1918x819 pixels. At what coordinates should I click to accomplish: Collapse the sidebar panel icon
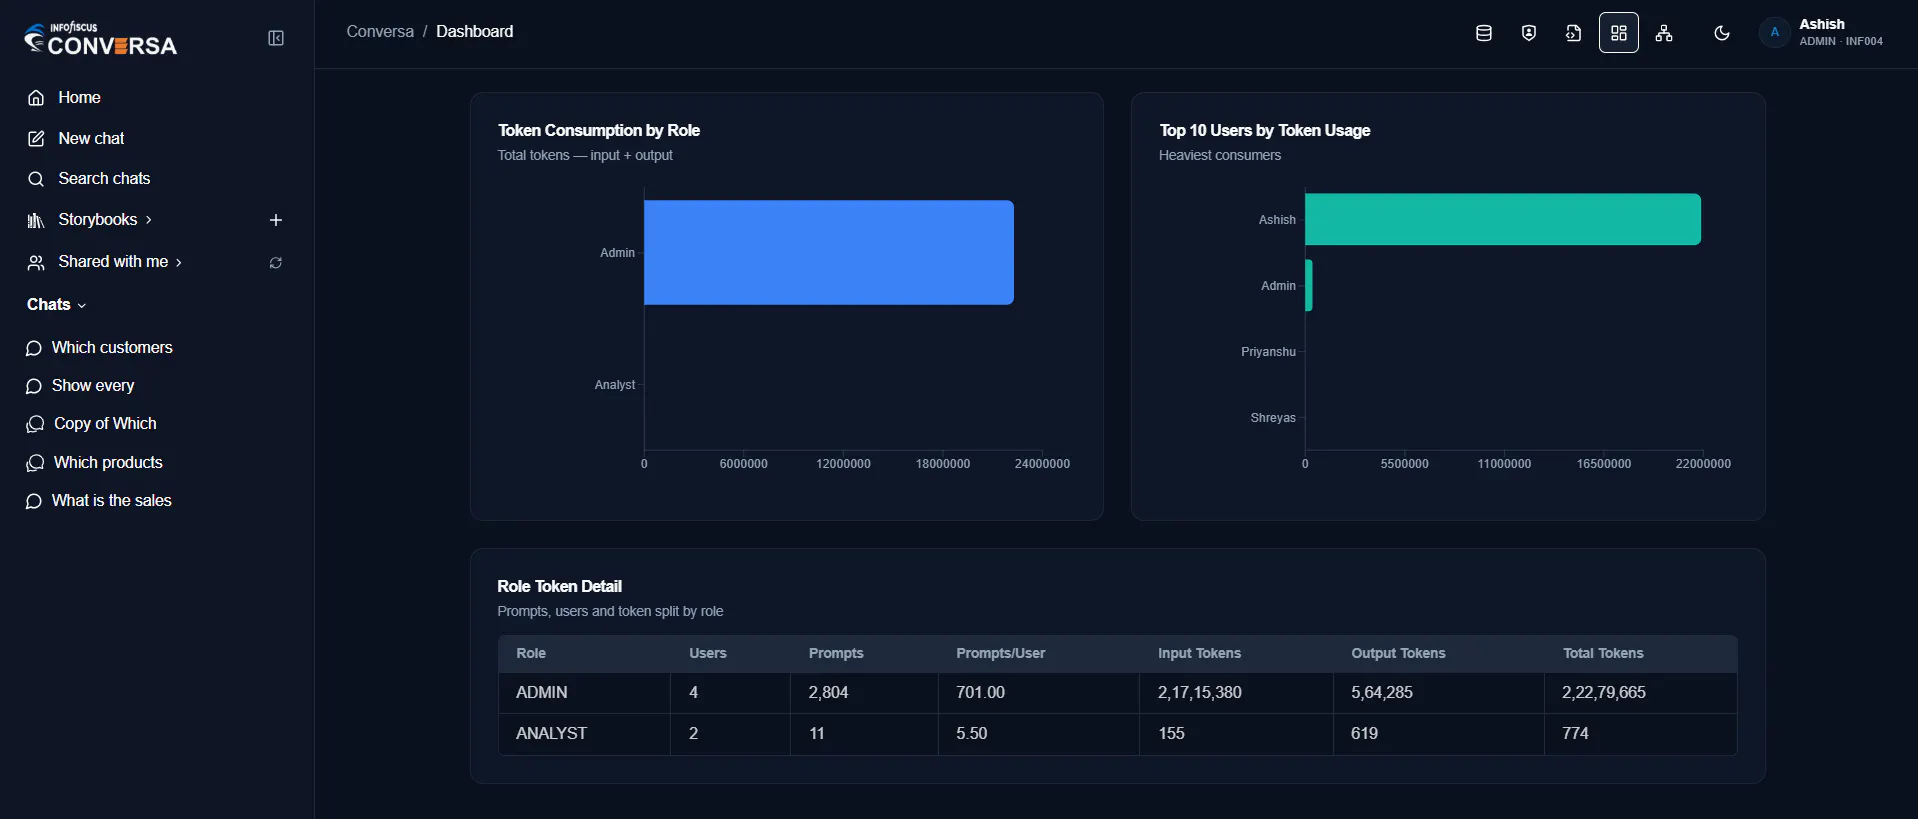coord(276,38)
